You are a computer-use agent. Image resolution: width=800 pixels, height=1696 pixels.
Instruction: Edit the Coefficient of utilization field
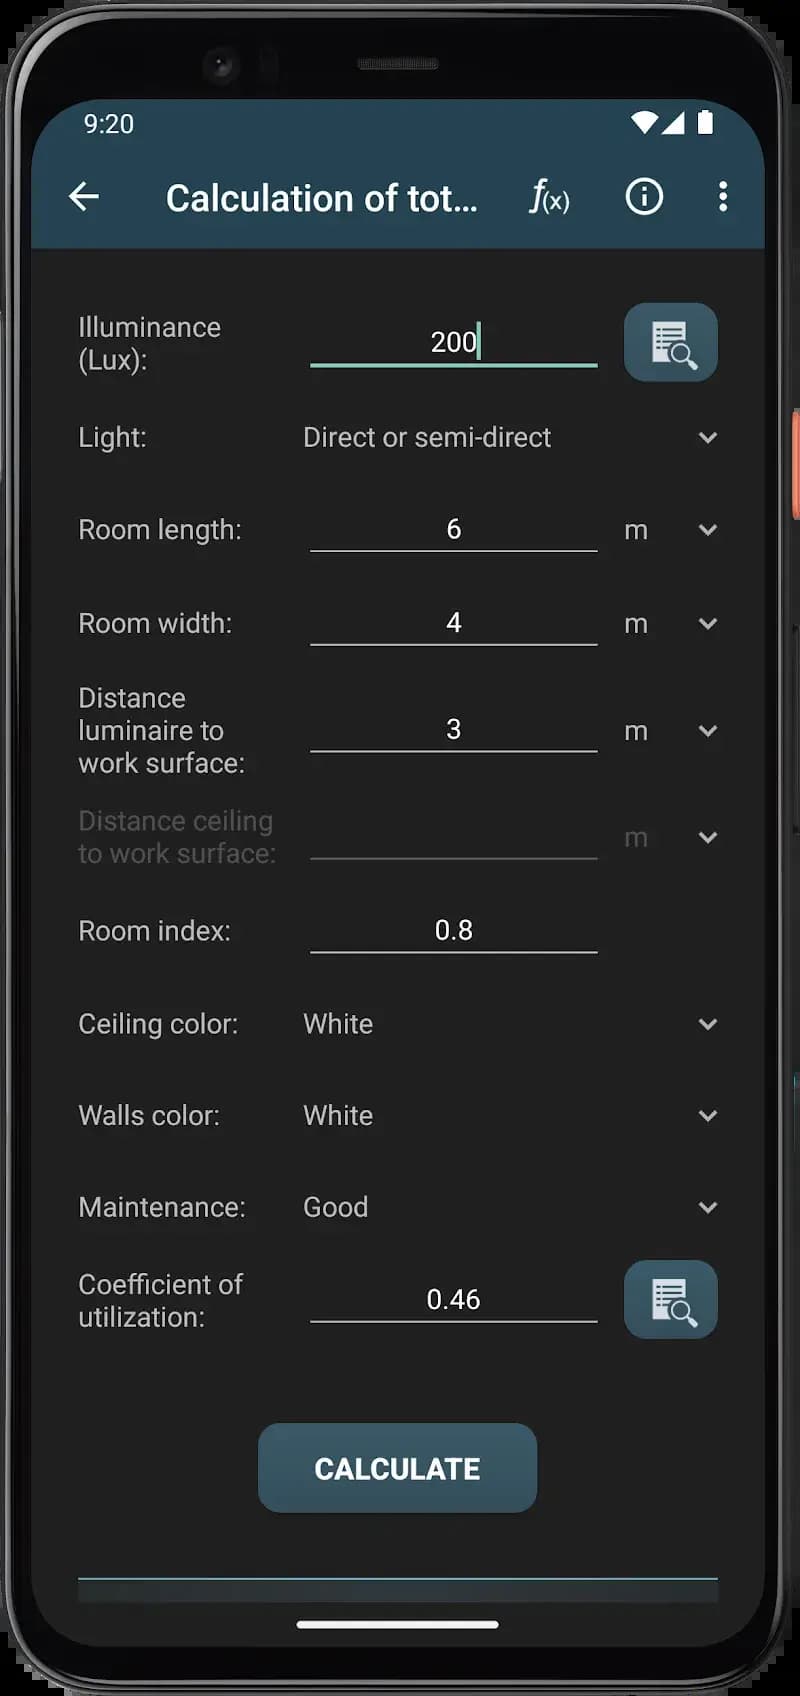coord(453,1299)
